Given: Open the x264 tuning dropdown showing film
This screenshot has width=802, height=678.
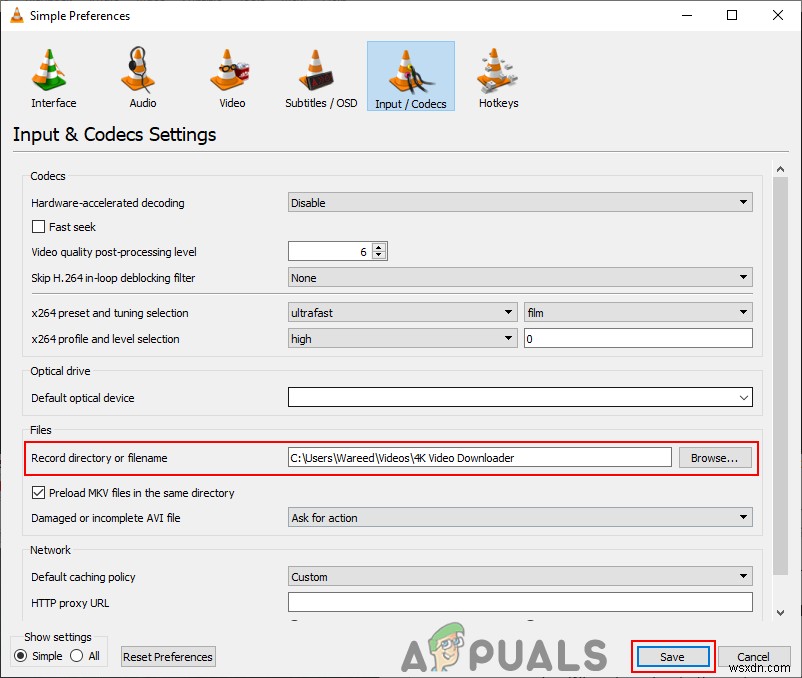Looking at the screenshot, I should tap(638, 312).
